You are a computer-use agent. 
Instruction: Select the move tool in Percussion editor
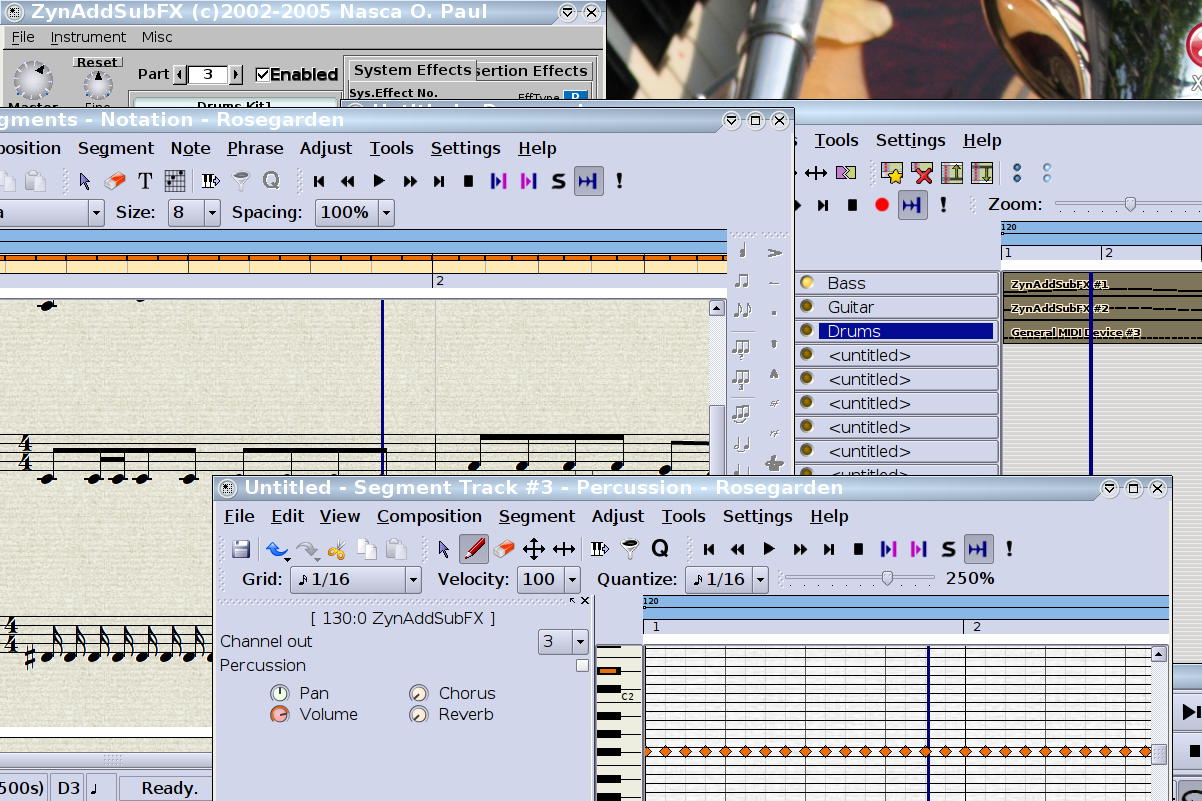tap(534, 549)
